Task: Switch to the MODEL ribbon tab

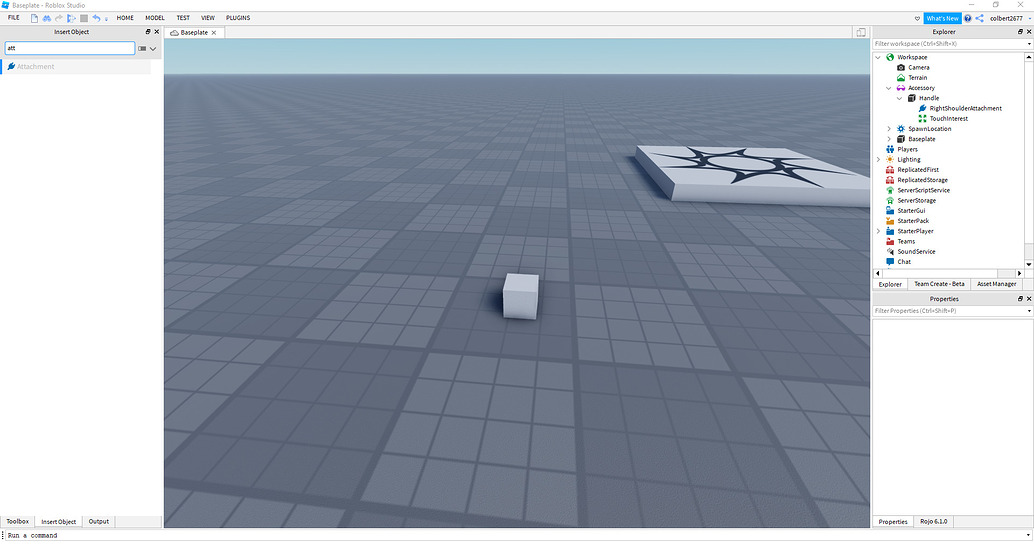Action: point(155,18)
